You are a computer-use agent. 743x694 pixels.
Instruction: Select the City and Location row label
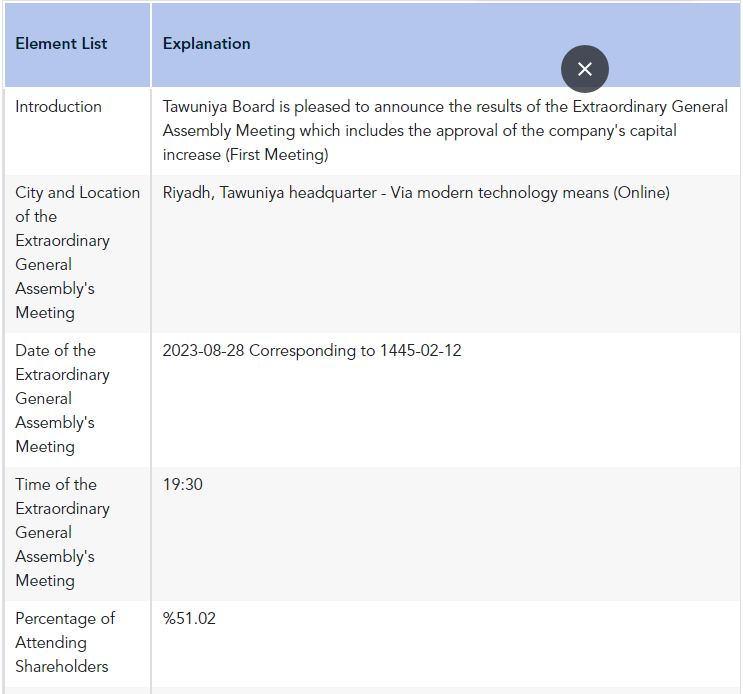click(77, 252)
